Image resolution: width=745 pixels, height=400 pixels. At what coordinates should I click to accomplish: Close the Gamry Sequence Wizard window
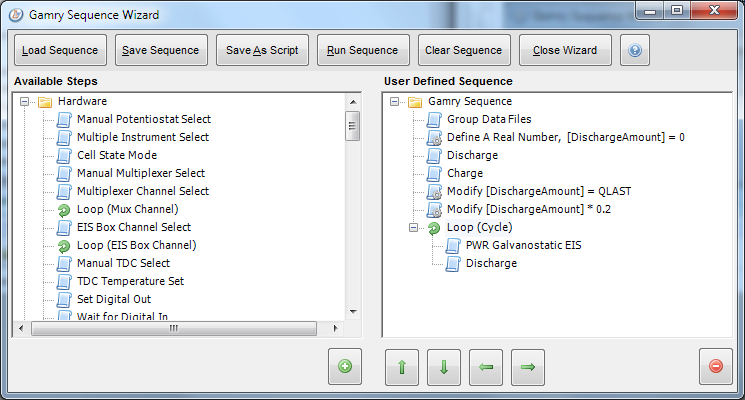[x=714, y=10]
